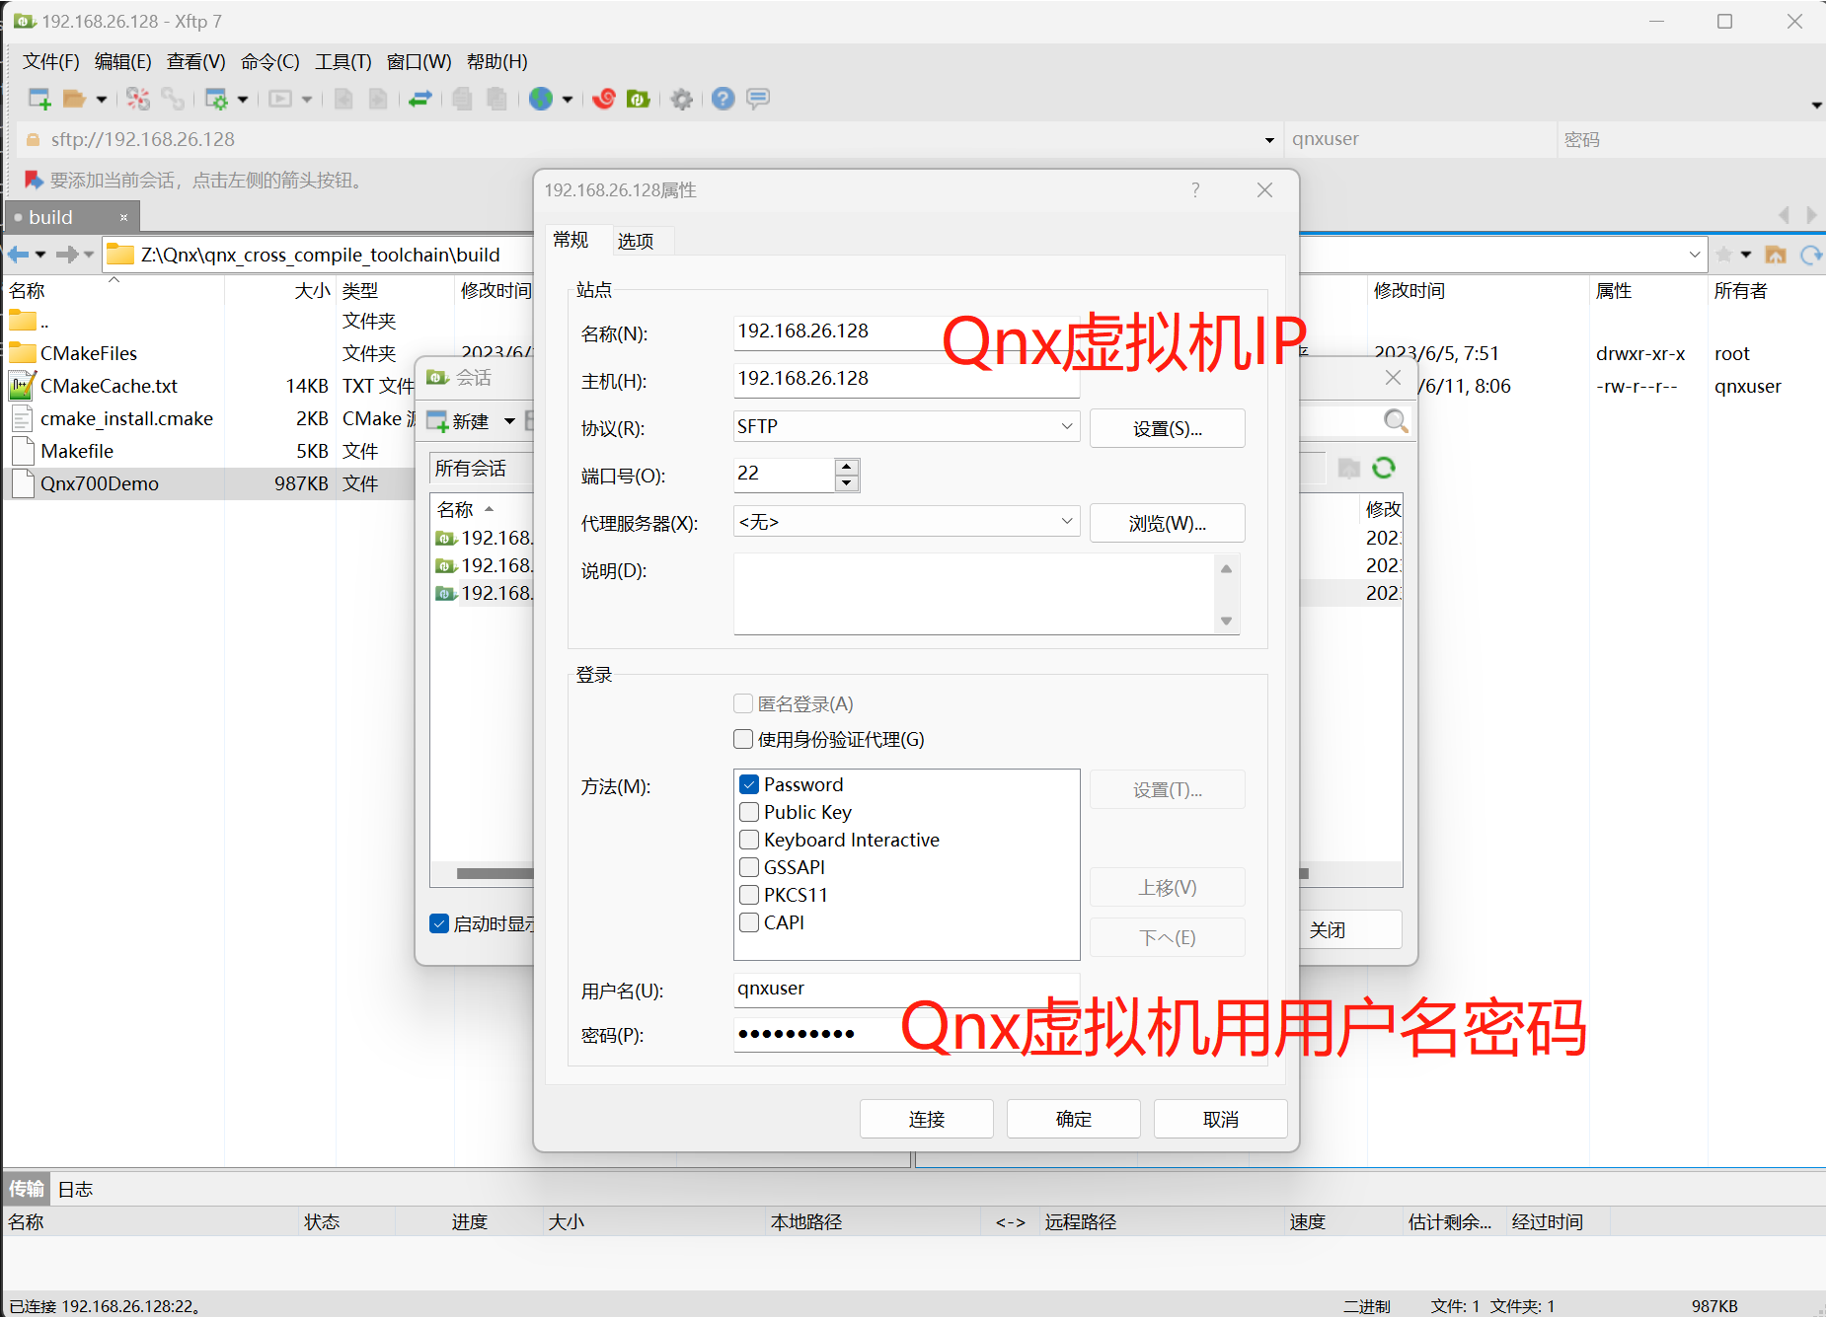This screenshot has height=1317, width=1826.
Task: Launch Xshell via the red Xshell toolbar icon
Action: [x=603, y=98]
